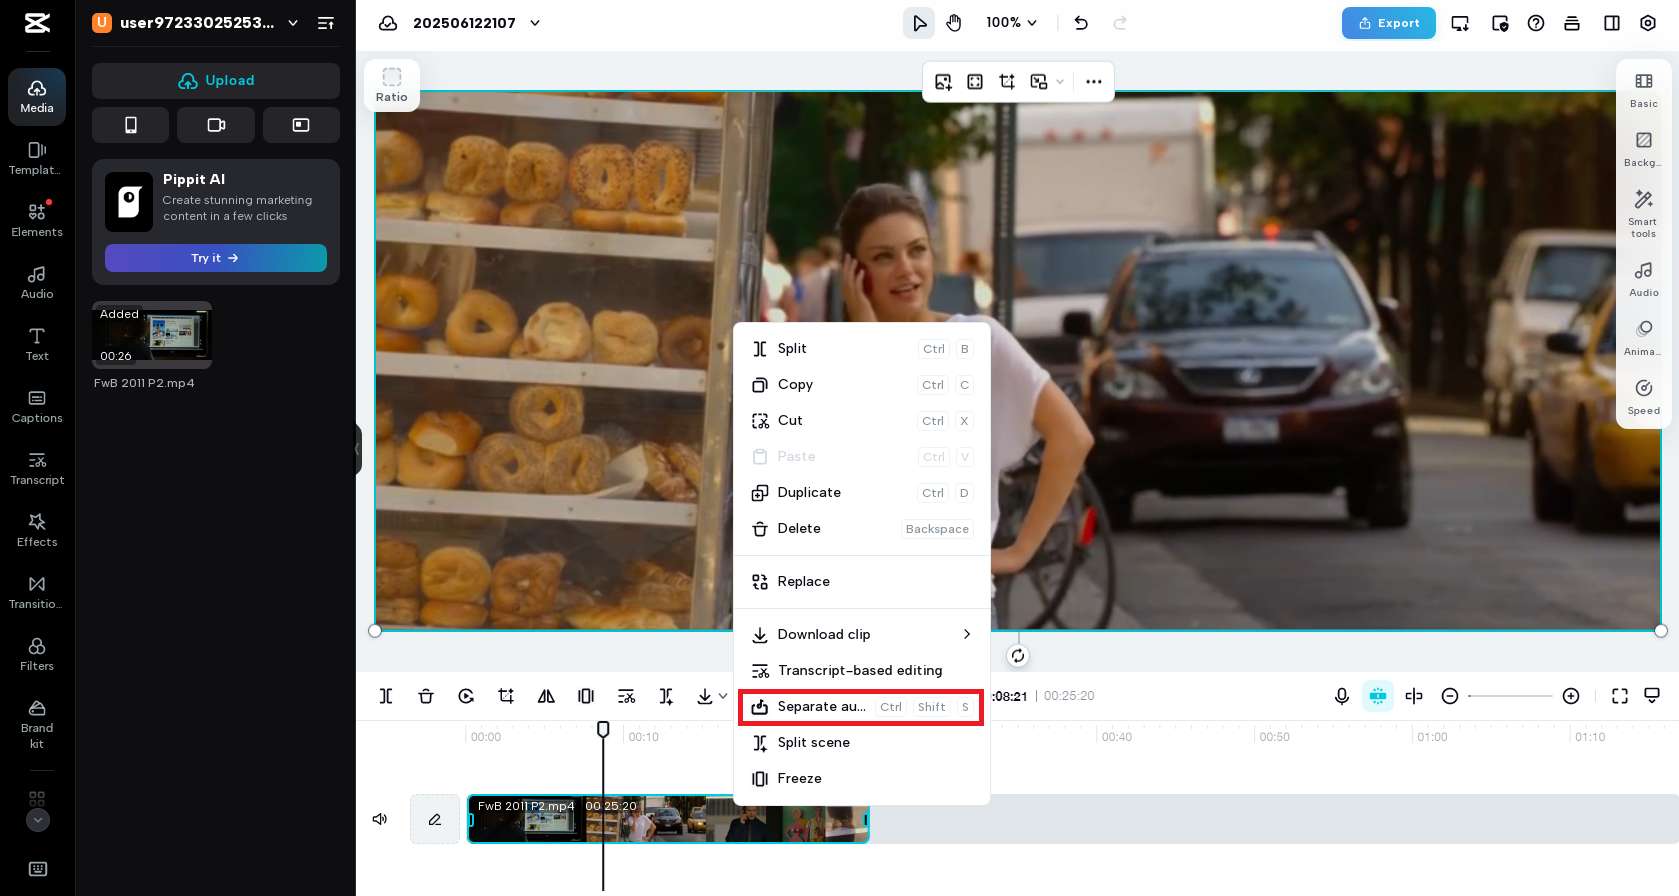Select Transcript-based editing in context menu
1679x896 pixels.
[x=862, y=671]
